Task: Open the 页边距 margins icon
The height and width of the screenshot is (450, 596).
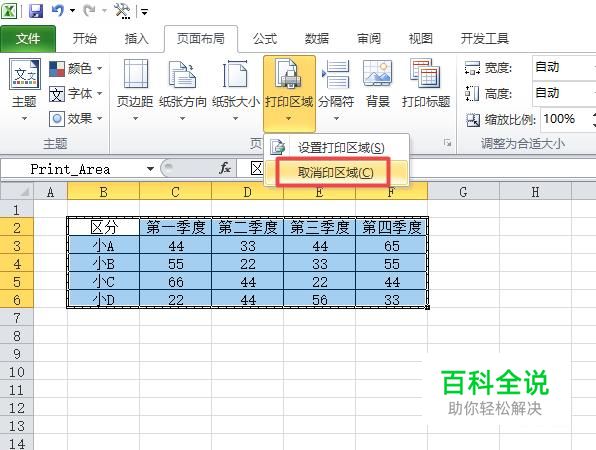Action: 135,90
